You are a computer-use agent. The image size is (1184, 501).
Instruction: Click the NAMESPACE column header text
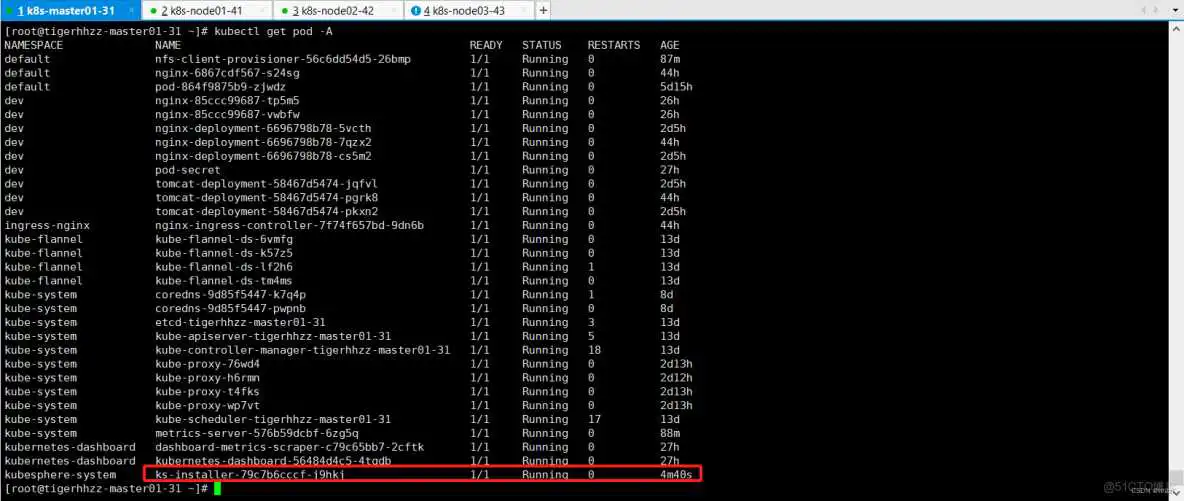pyautogui.click(x=33, y=45)
